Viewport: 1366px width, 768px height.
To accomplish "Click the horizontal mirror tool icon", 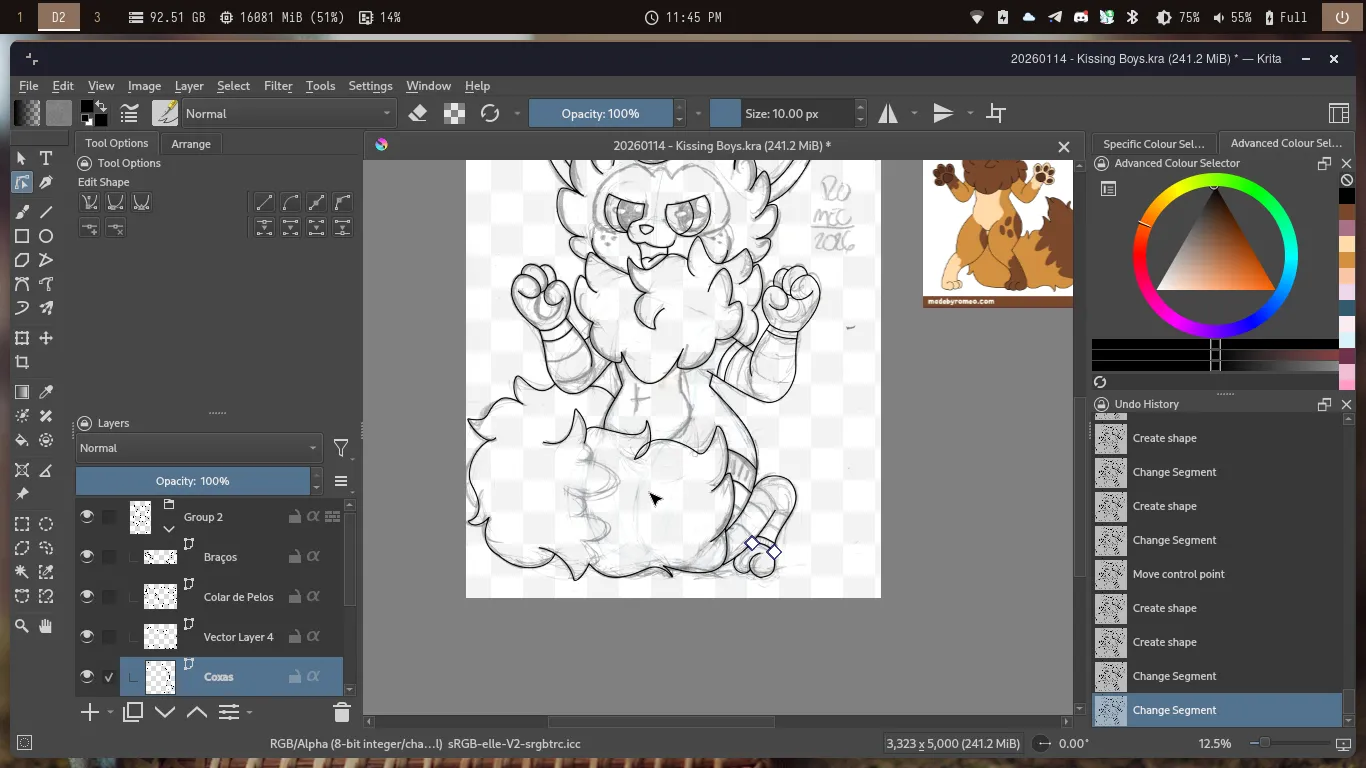I will pos(888,114).
